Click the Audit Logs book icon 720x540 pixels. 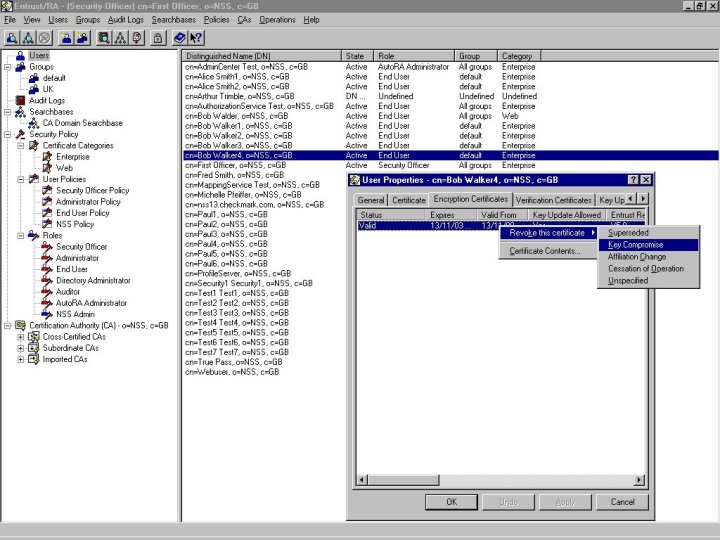20,101
